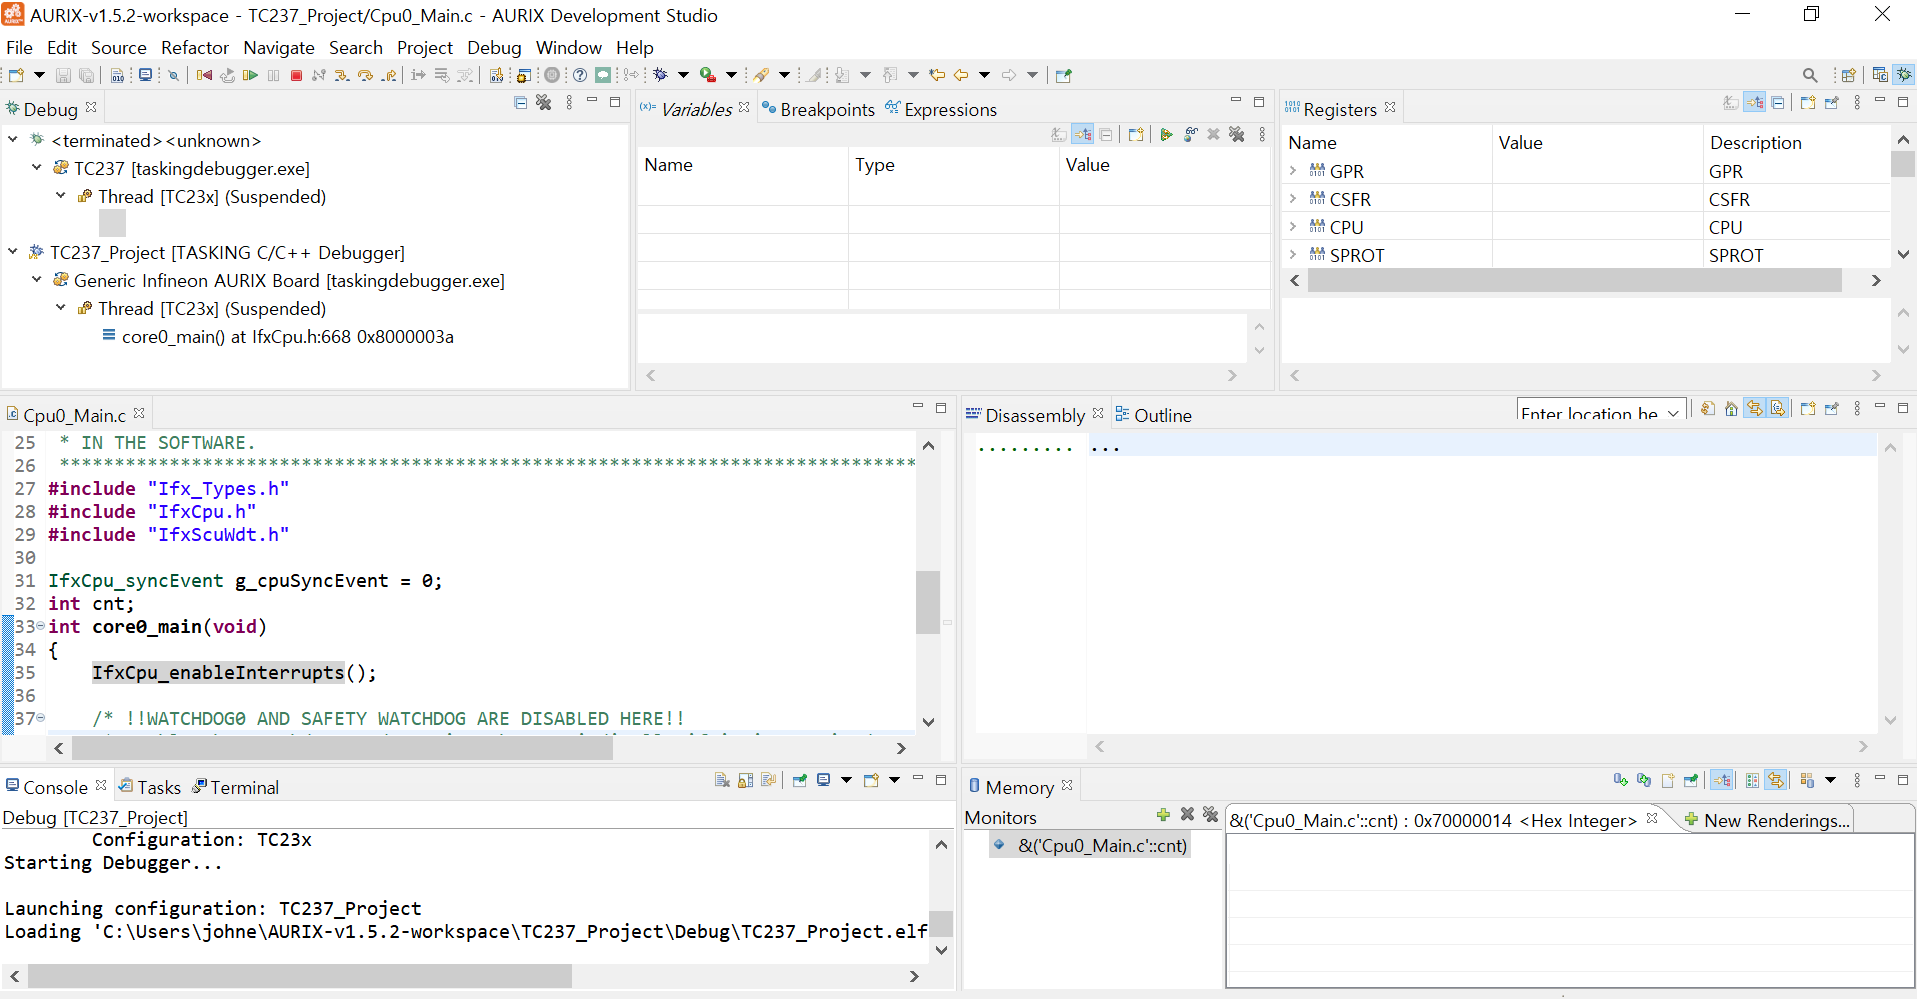Toggle Show Source icon in Disassembly toolbar

point(1777,409)
